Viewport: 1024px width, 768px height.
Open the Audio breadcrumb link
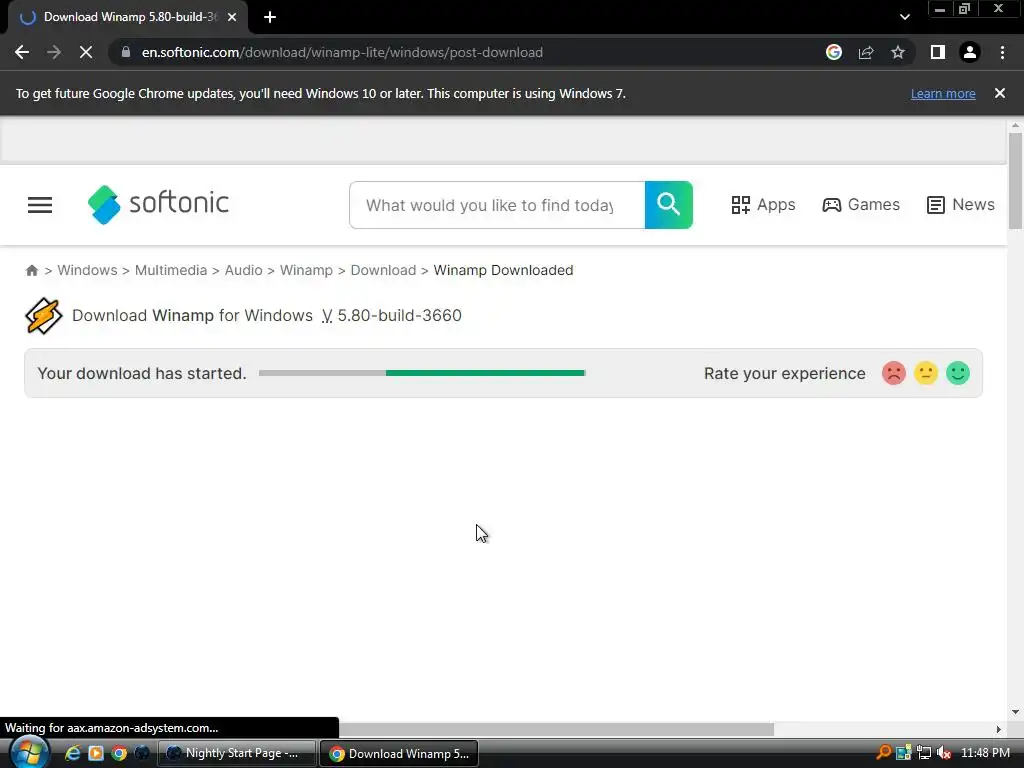coord(244,270)
